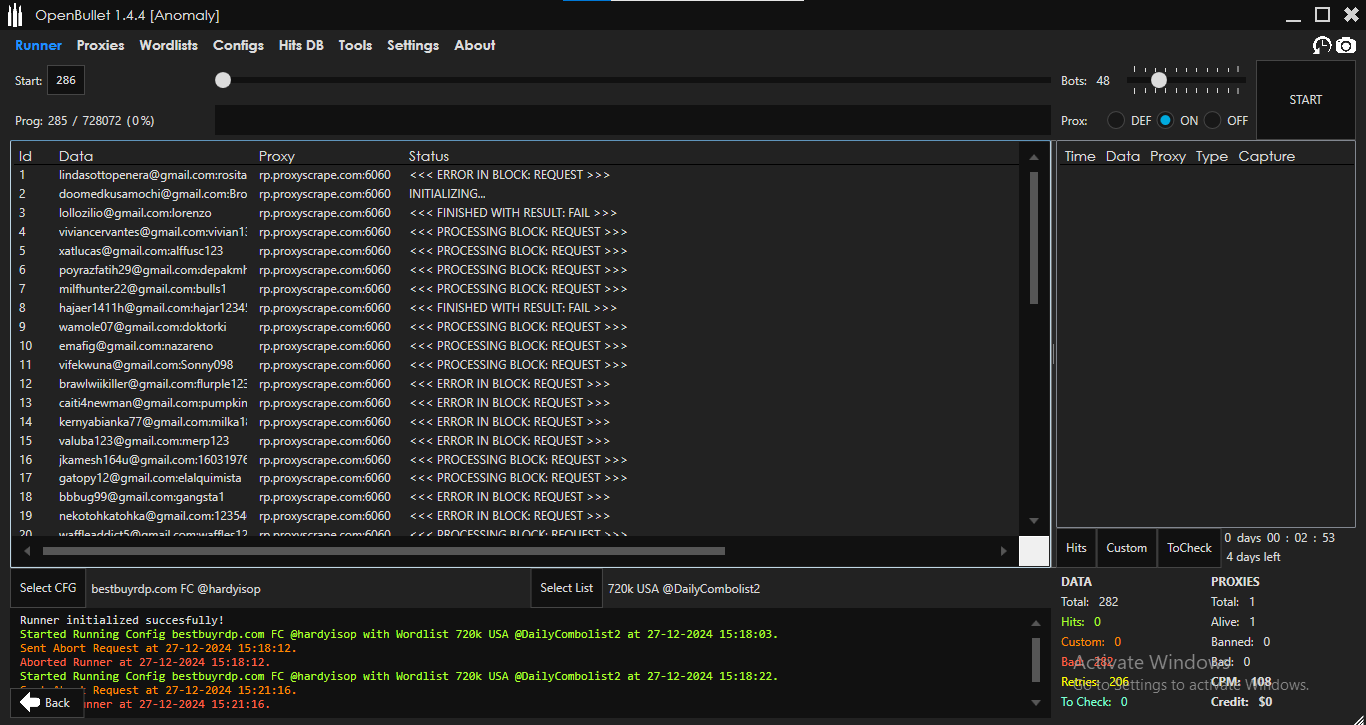This screenshot has height=725, width=1366.
Task: Show the Hits results tab
Action: click(x=1076, y=548)
